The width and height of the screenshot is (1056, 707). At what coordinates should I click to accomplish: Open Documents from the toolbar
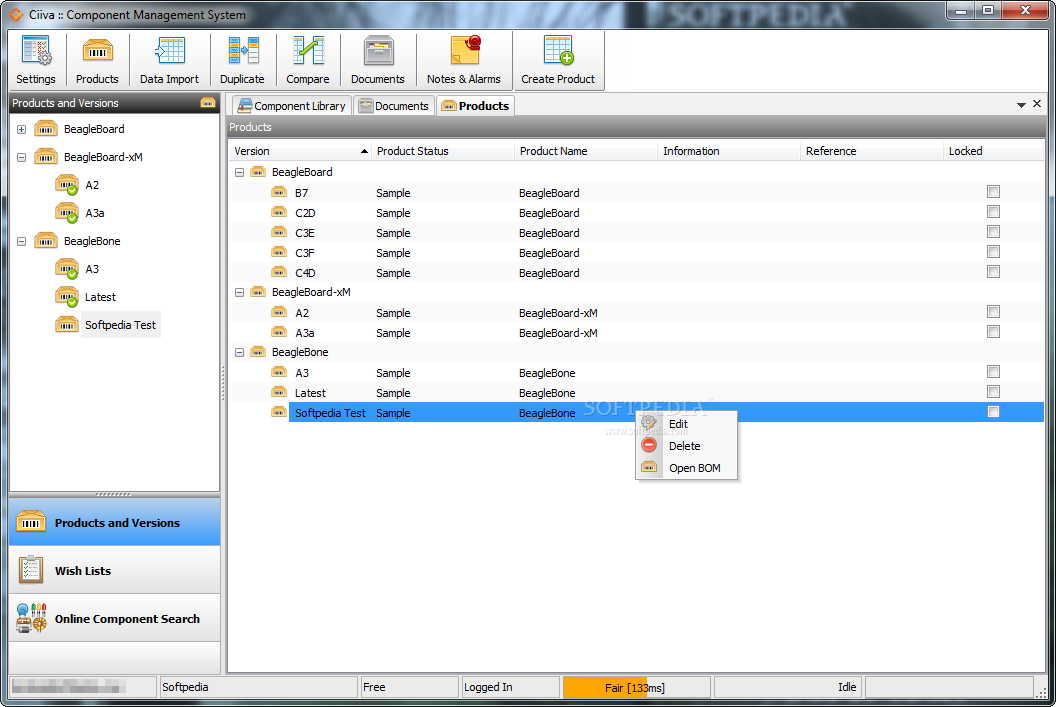point(378,51)
